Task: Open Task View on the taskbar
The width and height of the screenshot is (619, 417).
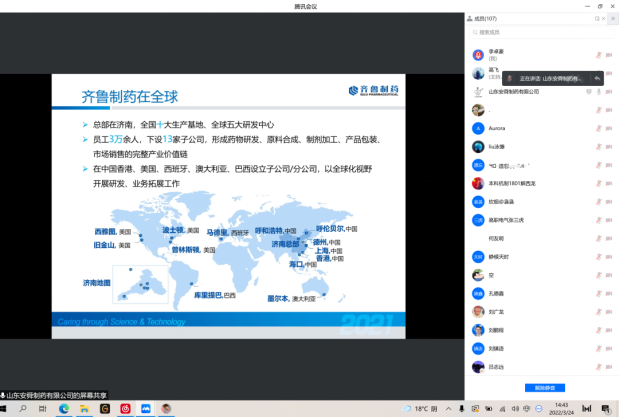Action: click(x=43, y=409)
